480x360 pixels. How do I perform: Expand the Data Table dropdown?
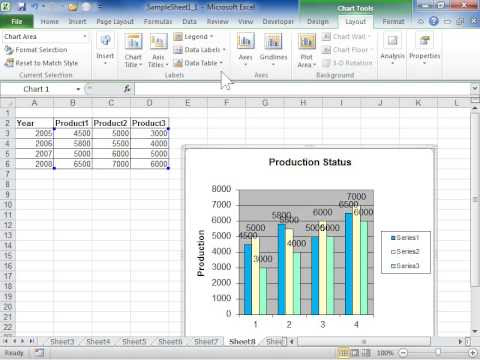click(x=198, y=63)
